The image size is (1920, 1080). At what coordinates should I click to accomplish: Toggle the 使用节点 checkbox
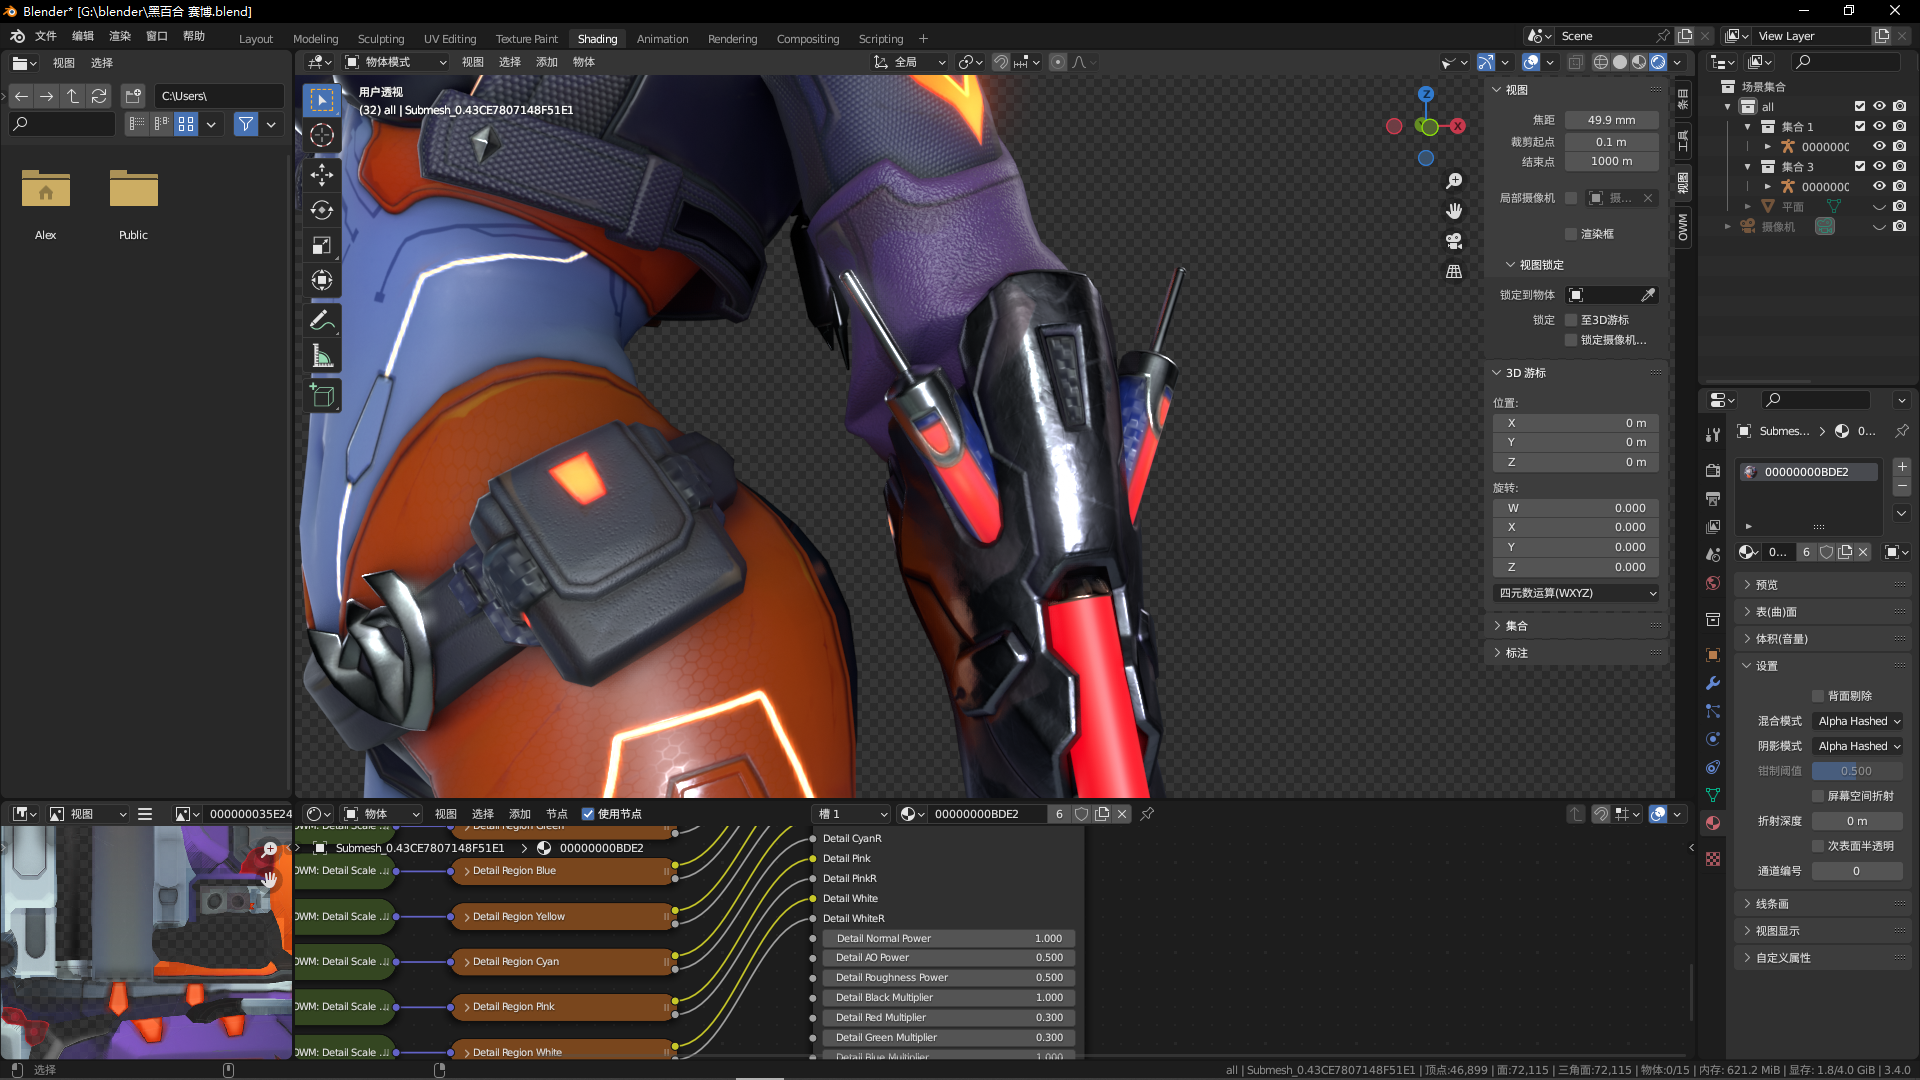pyautogui.click(x=588, y=814)
